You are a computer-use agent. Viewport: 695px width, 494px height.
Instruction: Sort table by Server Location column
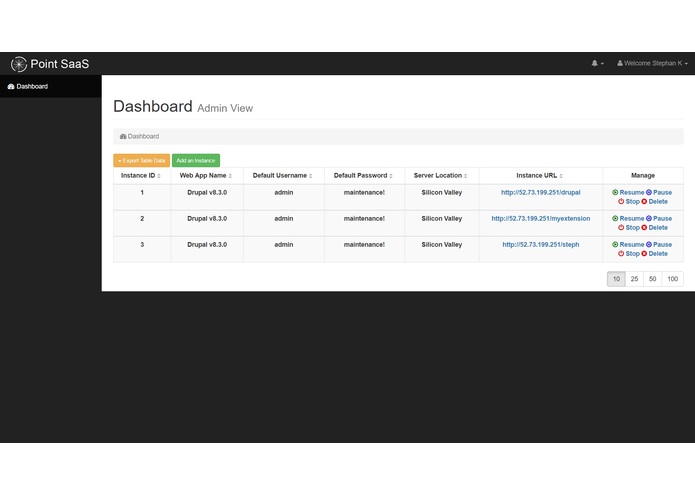(x=441, y=175)
